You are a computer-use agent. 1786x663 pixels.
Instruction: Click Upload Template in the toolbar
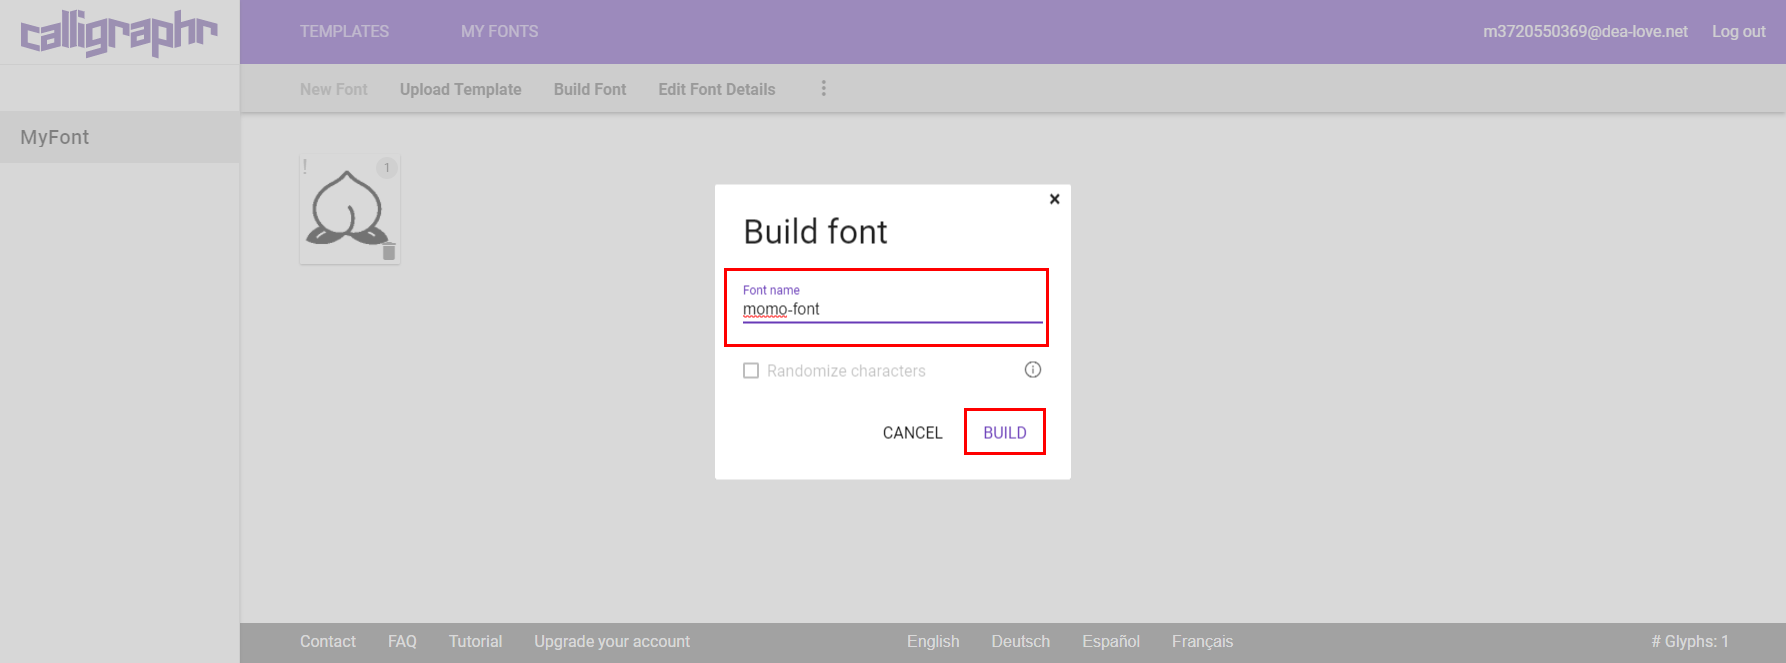pos(460,89)
